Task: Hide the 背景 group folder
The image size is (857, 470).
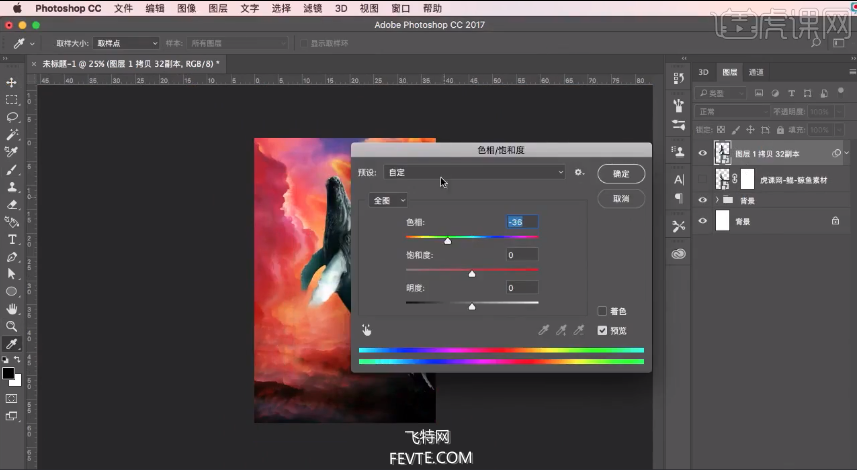Action: pos(703,200)
